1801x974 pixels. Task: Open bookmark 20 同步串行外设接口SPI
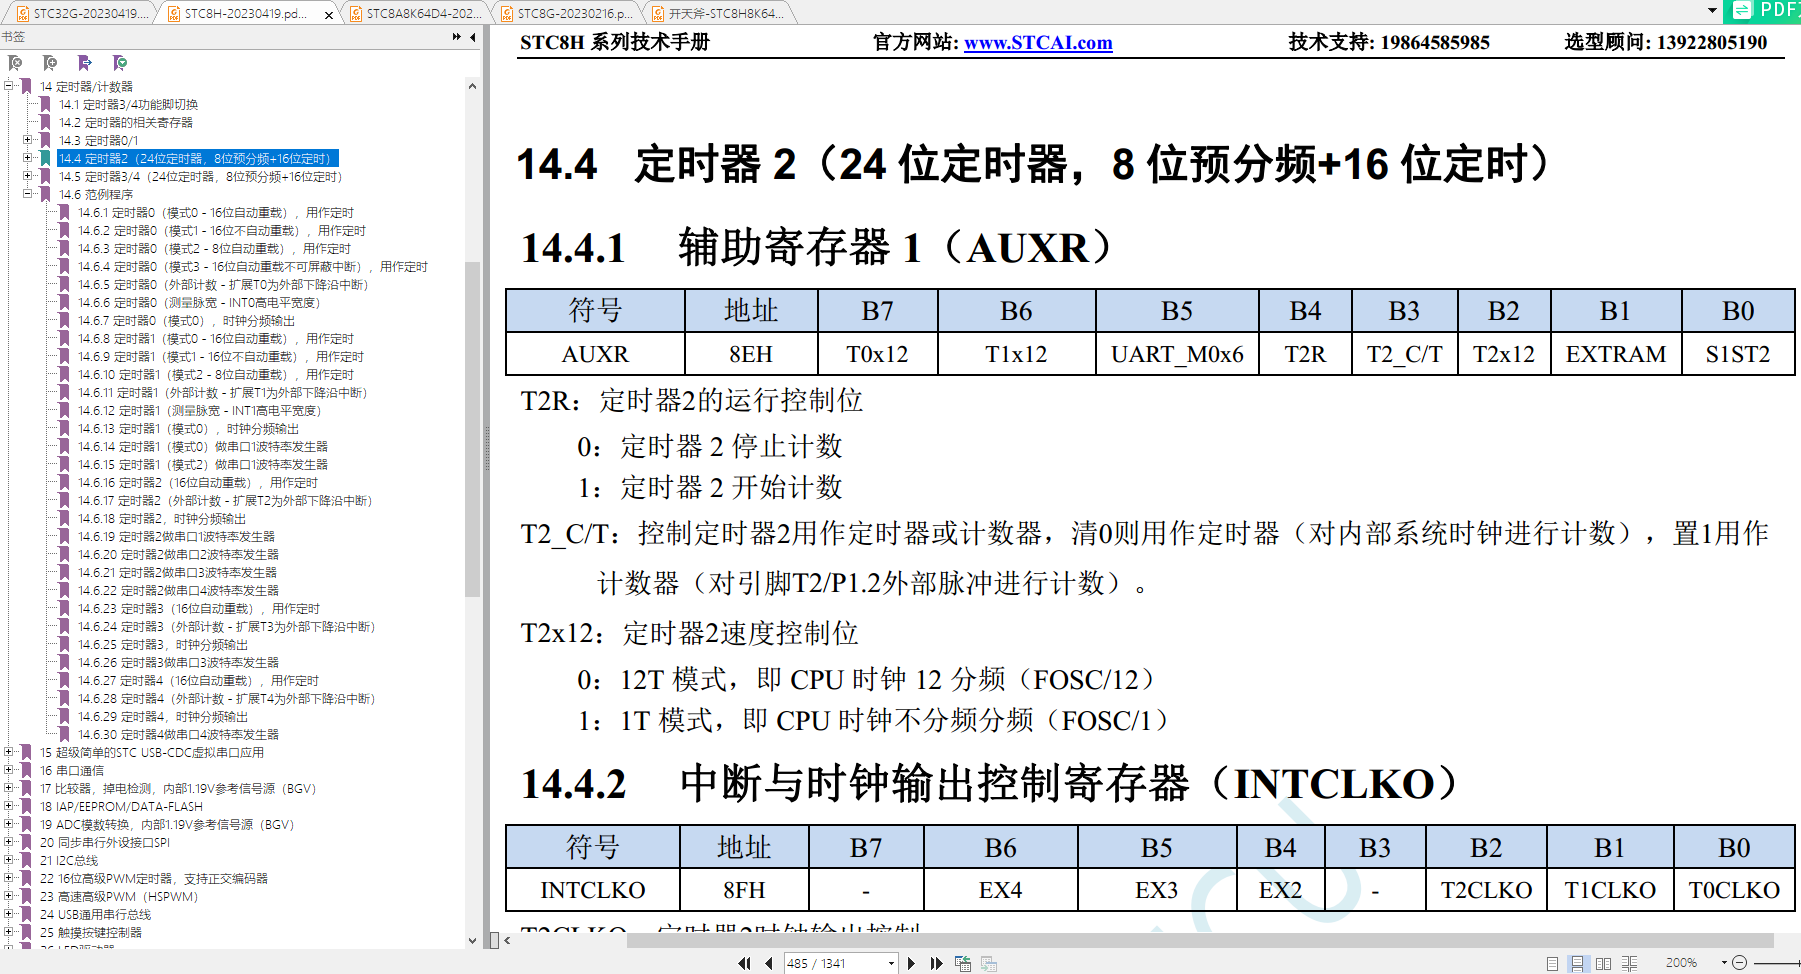coord(105,842)
